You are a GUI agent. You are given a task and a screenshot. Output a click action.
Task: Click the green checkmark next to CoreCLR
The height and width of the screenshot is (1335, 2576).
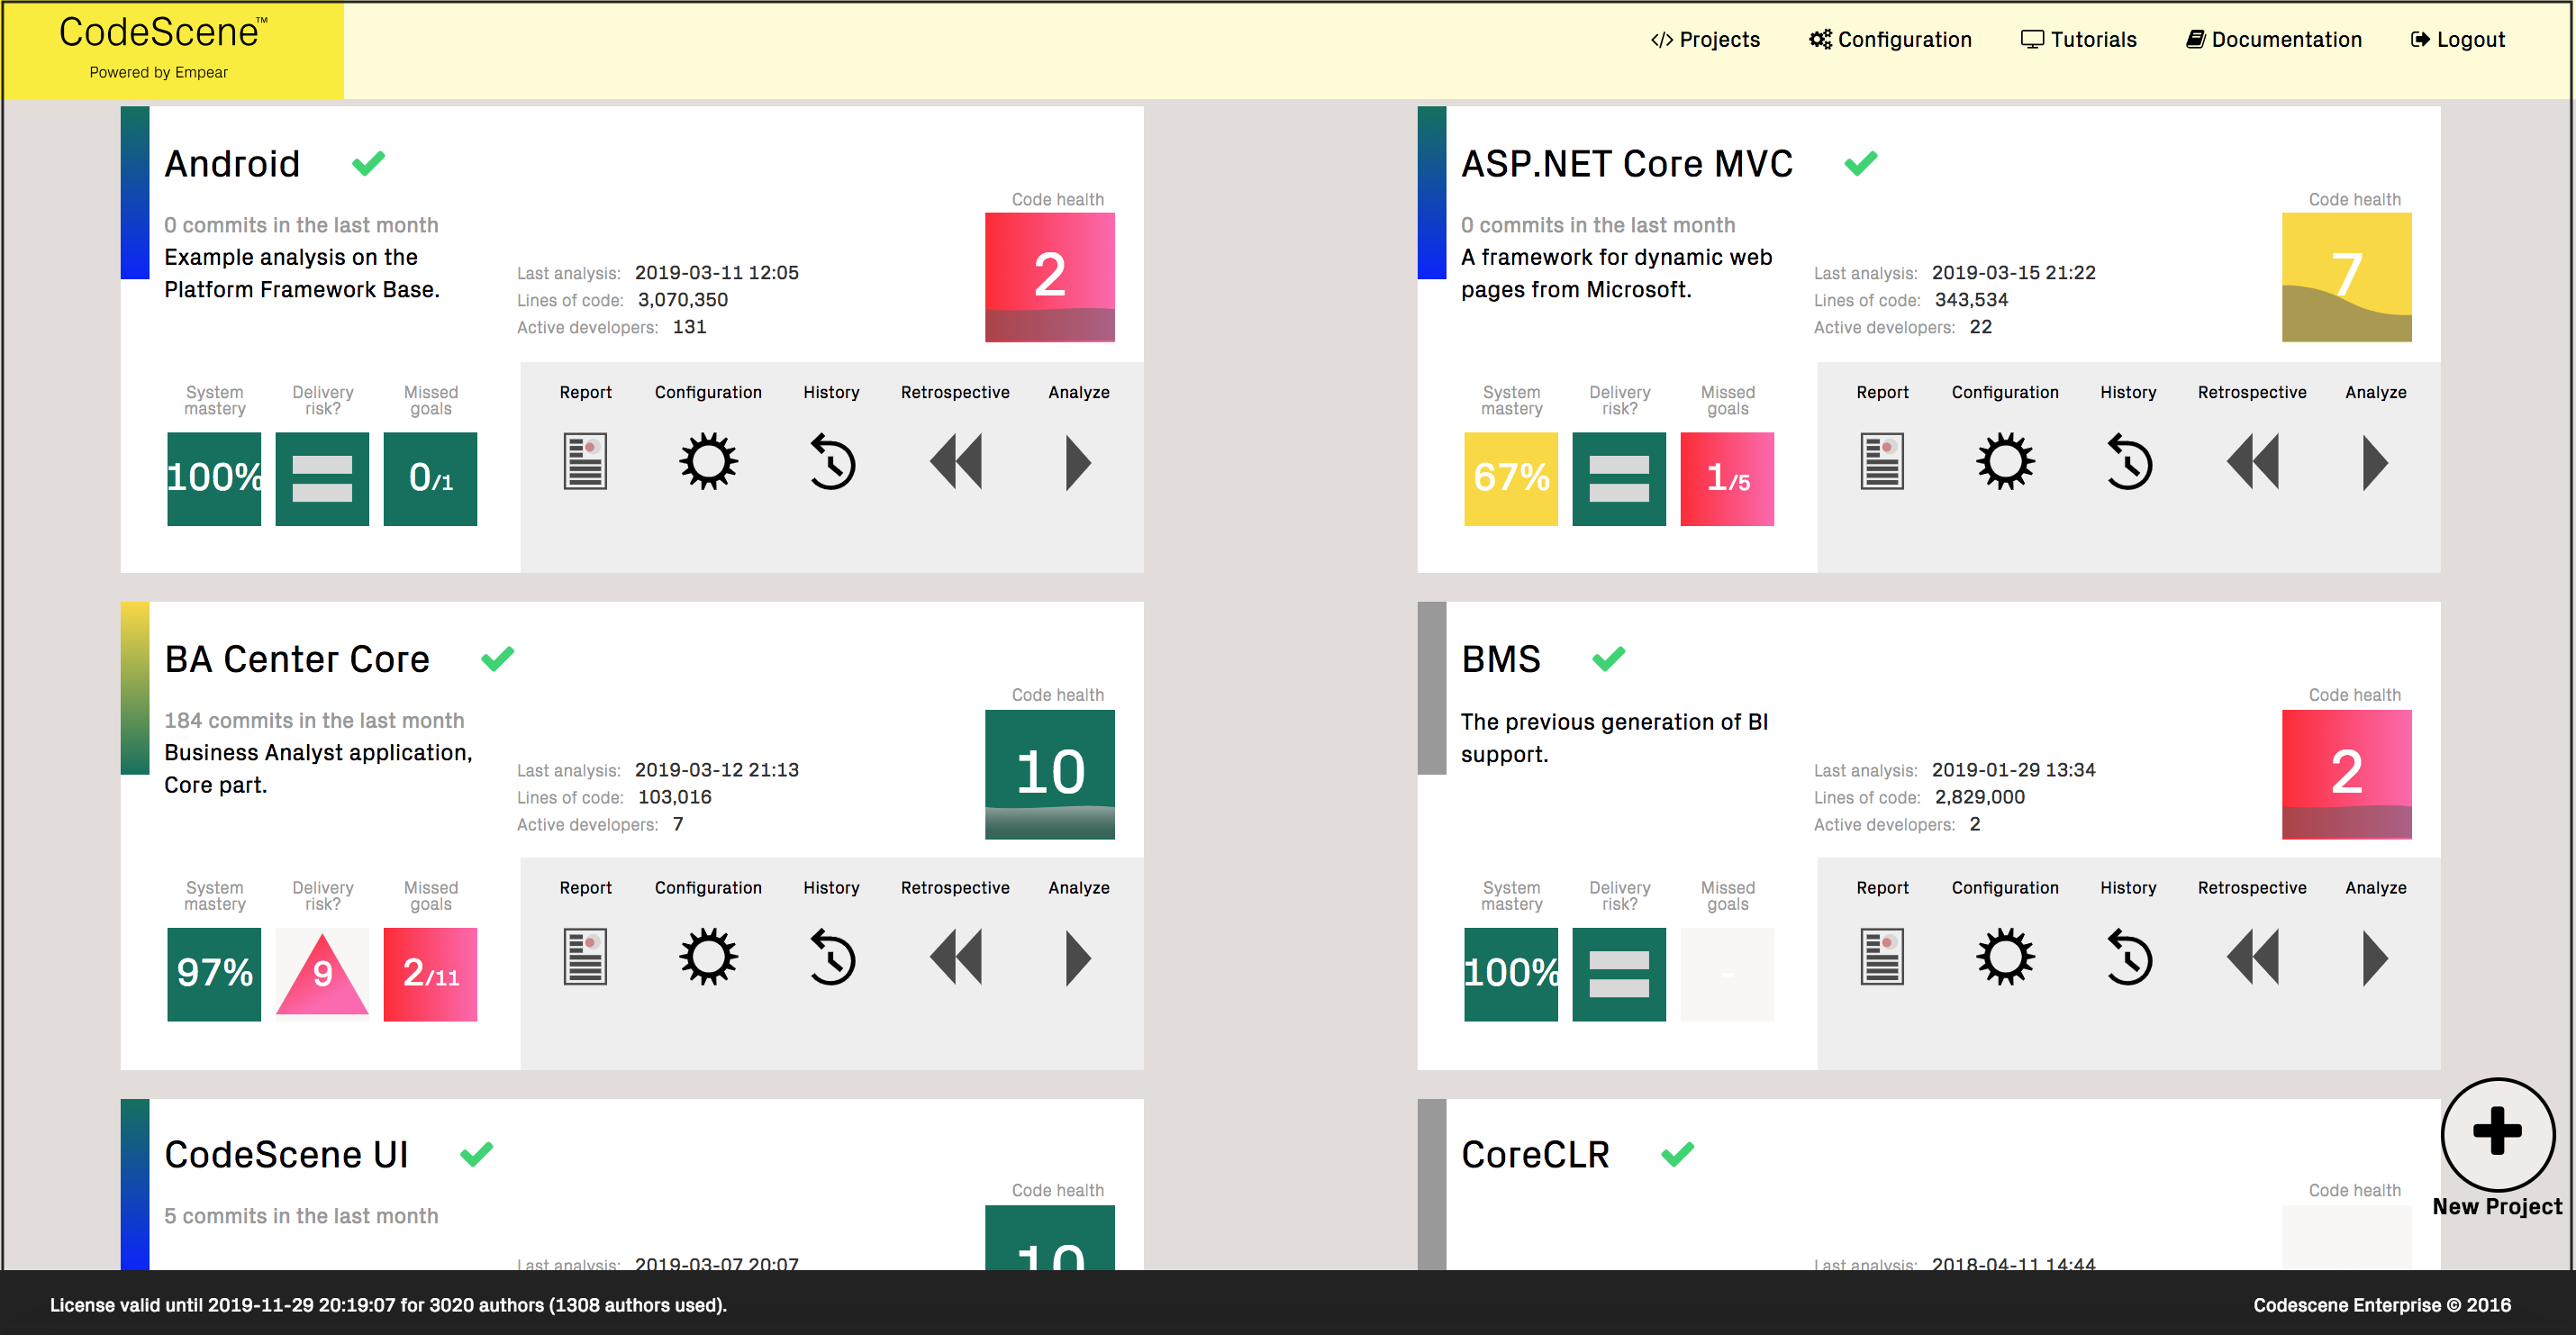click(x=1677, y=1154)
